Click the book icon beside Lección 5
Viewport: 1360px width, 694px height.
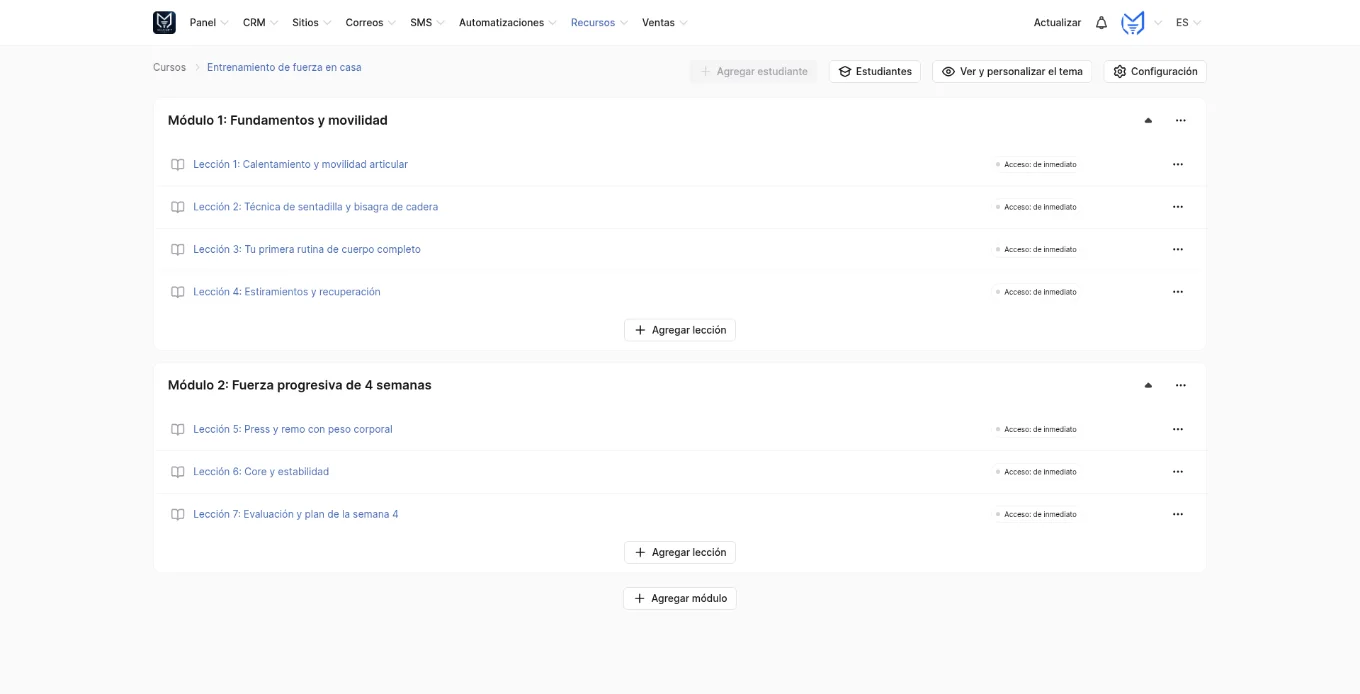point(178,429)
